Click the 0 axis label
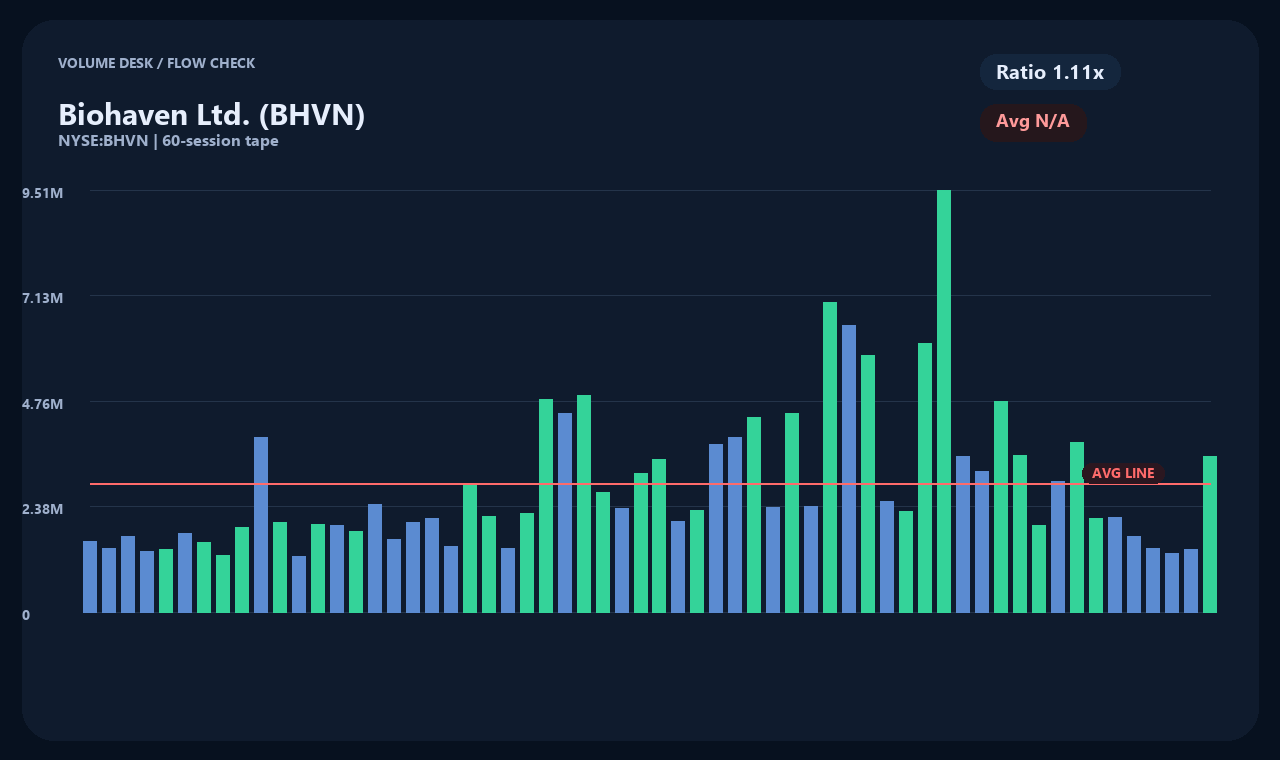 point(26,615)
